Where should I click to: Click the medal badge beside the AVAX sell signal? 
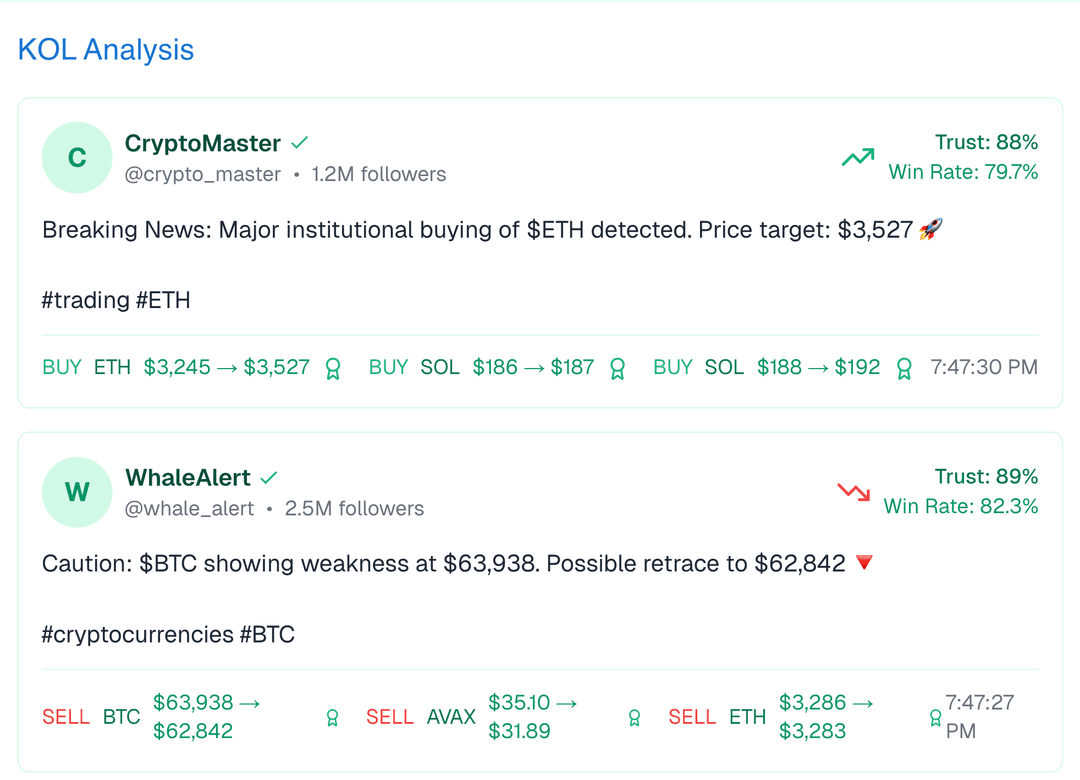(x=636, y=717)
